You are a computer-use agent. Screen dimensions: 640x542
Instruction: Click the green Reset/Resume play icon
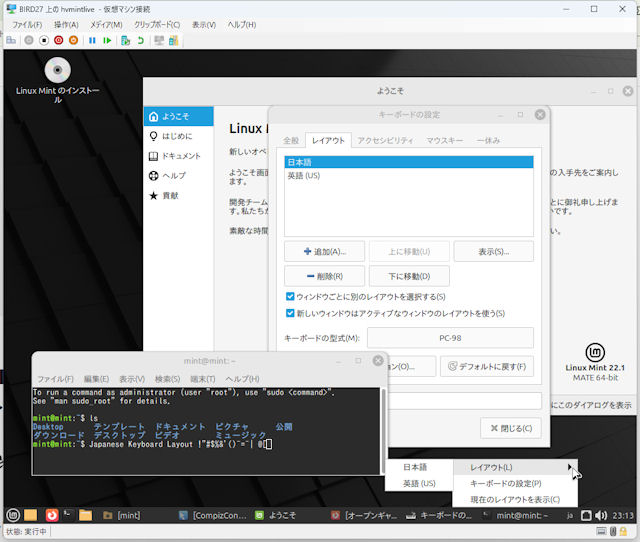[x=107, y=40]
